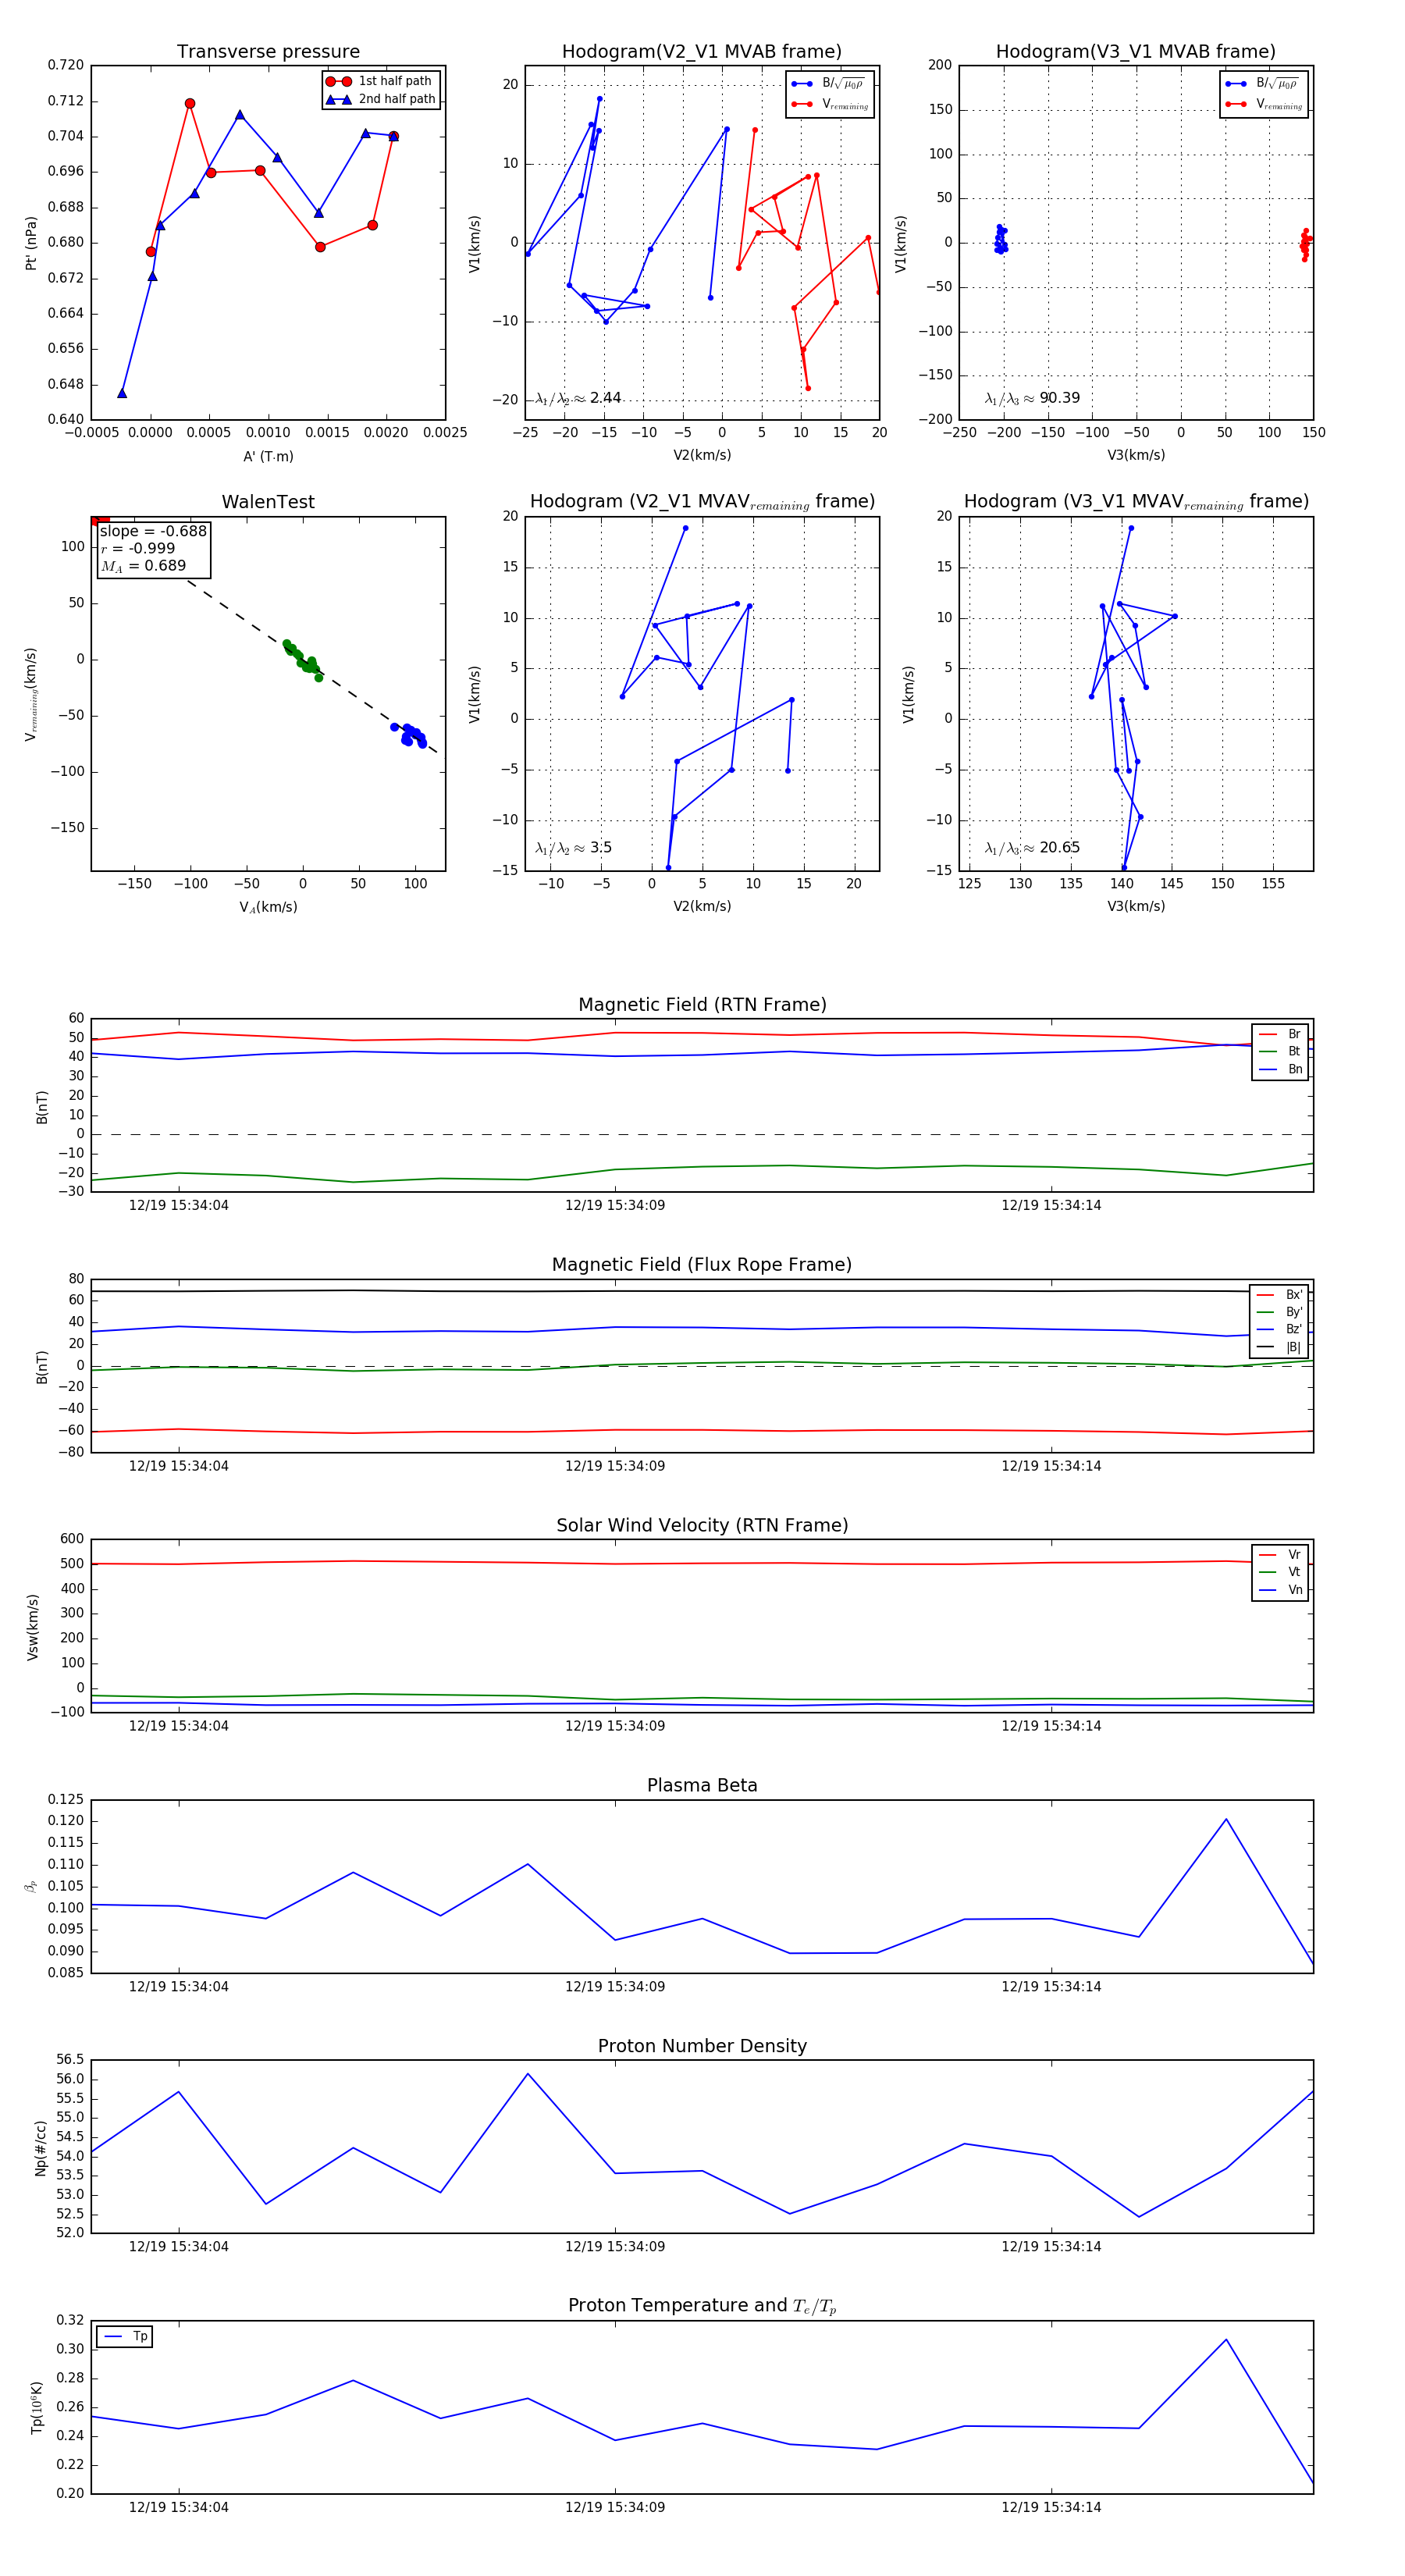This screenshot has height=2576, width=1405.
Task: Click the red point cluster in V3_V1 MVAB hodogram
Action: tap(1305, 243)
